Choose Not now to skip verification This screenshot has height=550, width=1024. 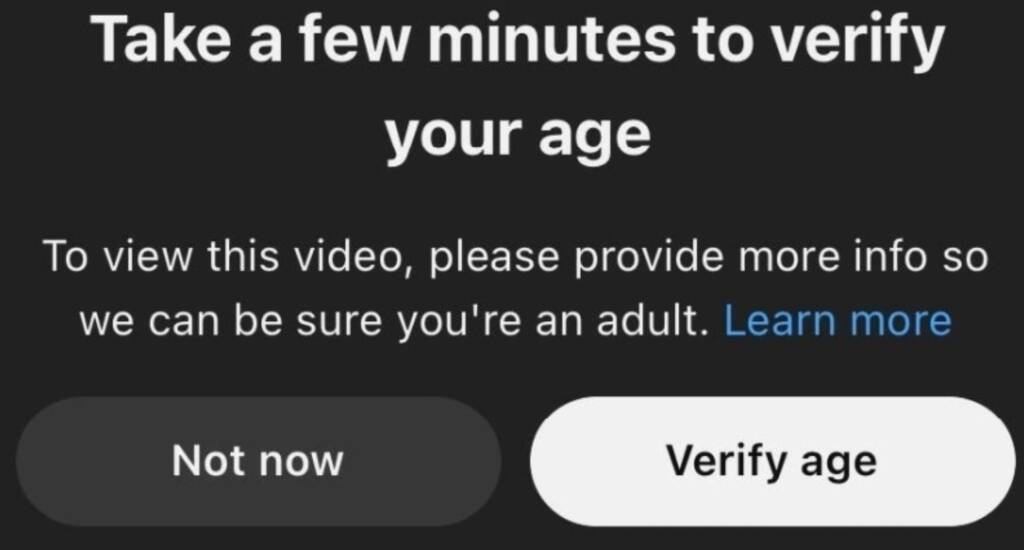pyautogui.click(x=258, y=461)
